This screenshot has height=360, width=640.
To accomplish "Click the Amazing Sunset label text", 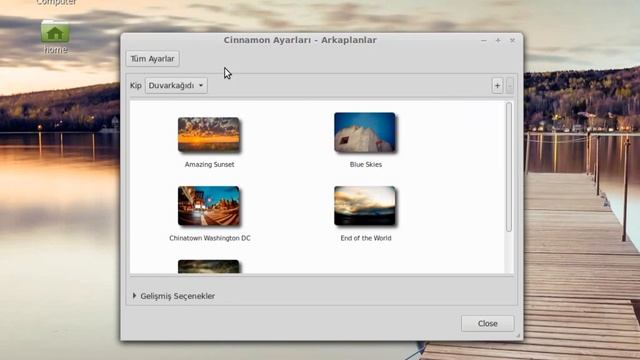I will point(209,164).
